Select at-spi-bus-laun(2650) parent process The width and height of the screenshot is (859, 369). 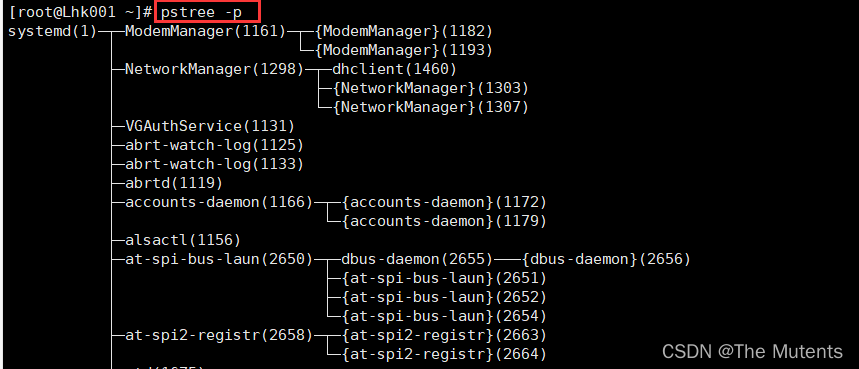click(x=219, y=260)
